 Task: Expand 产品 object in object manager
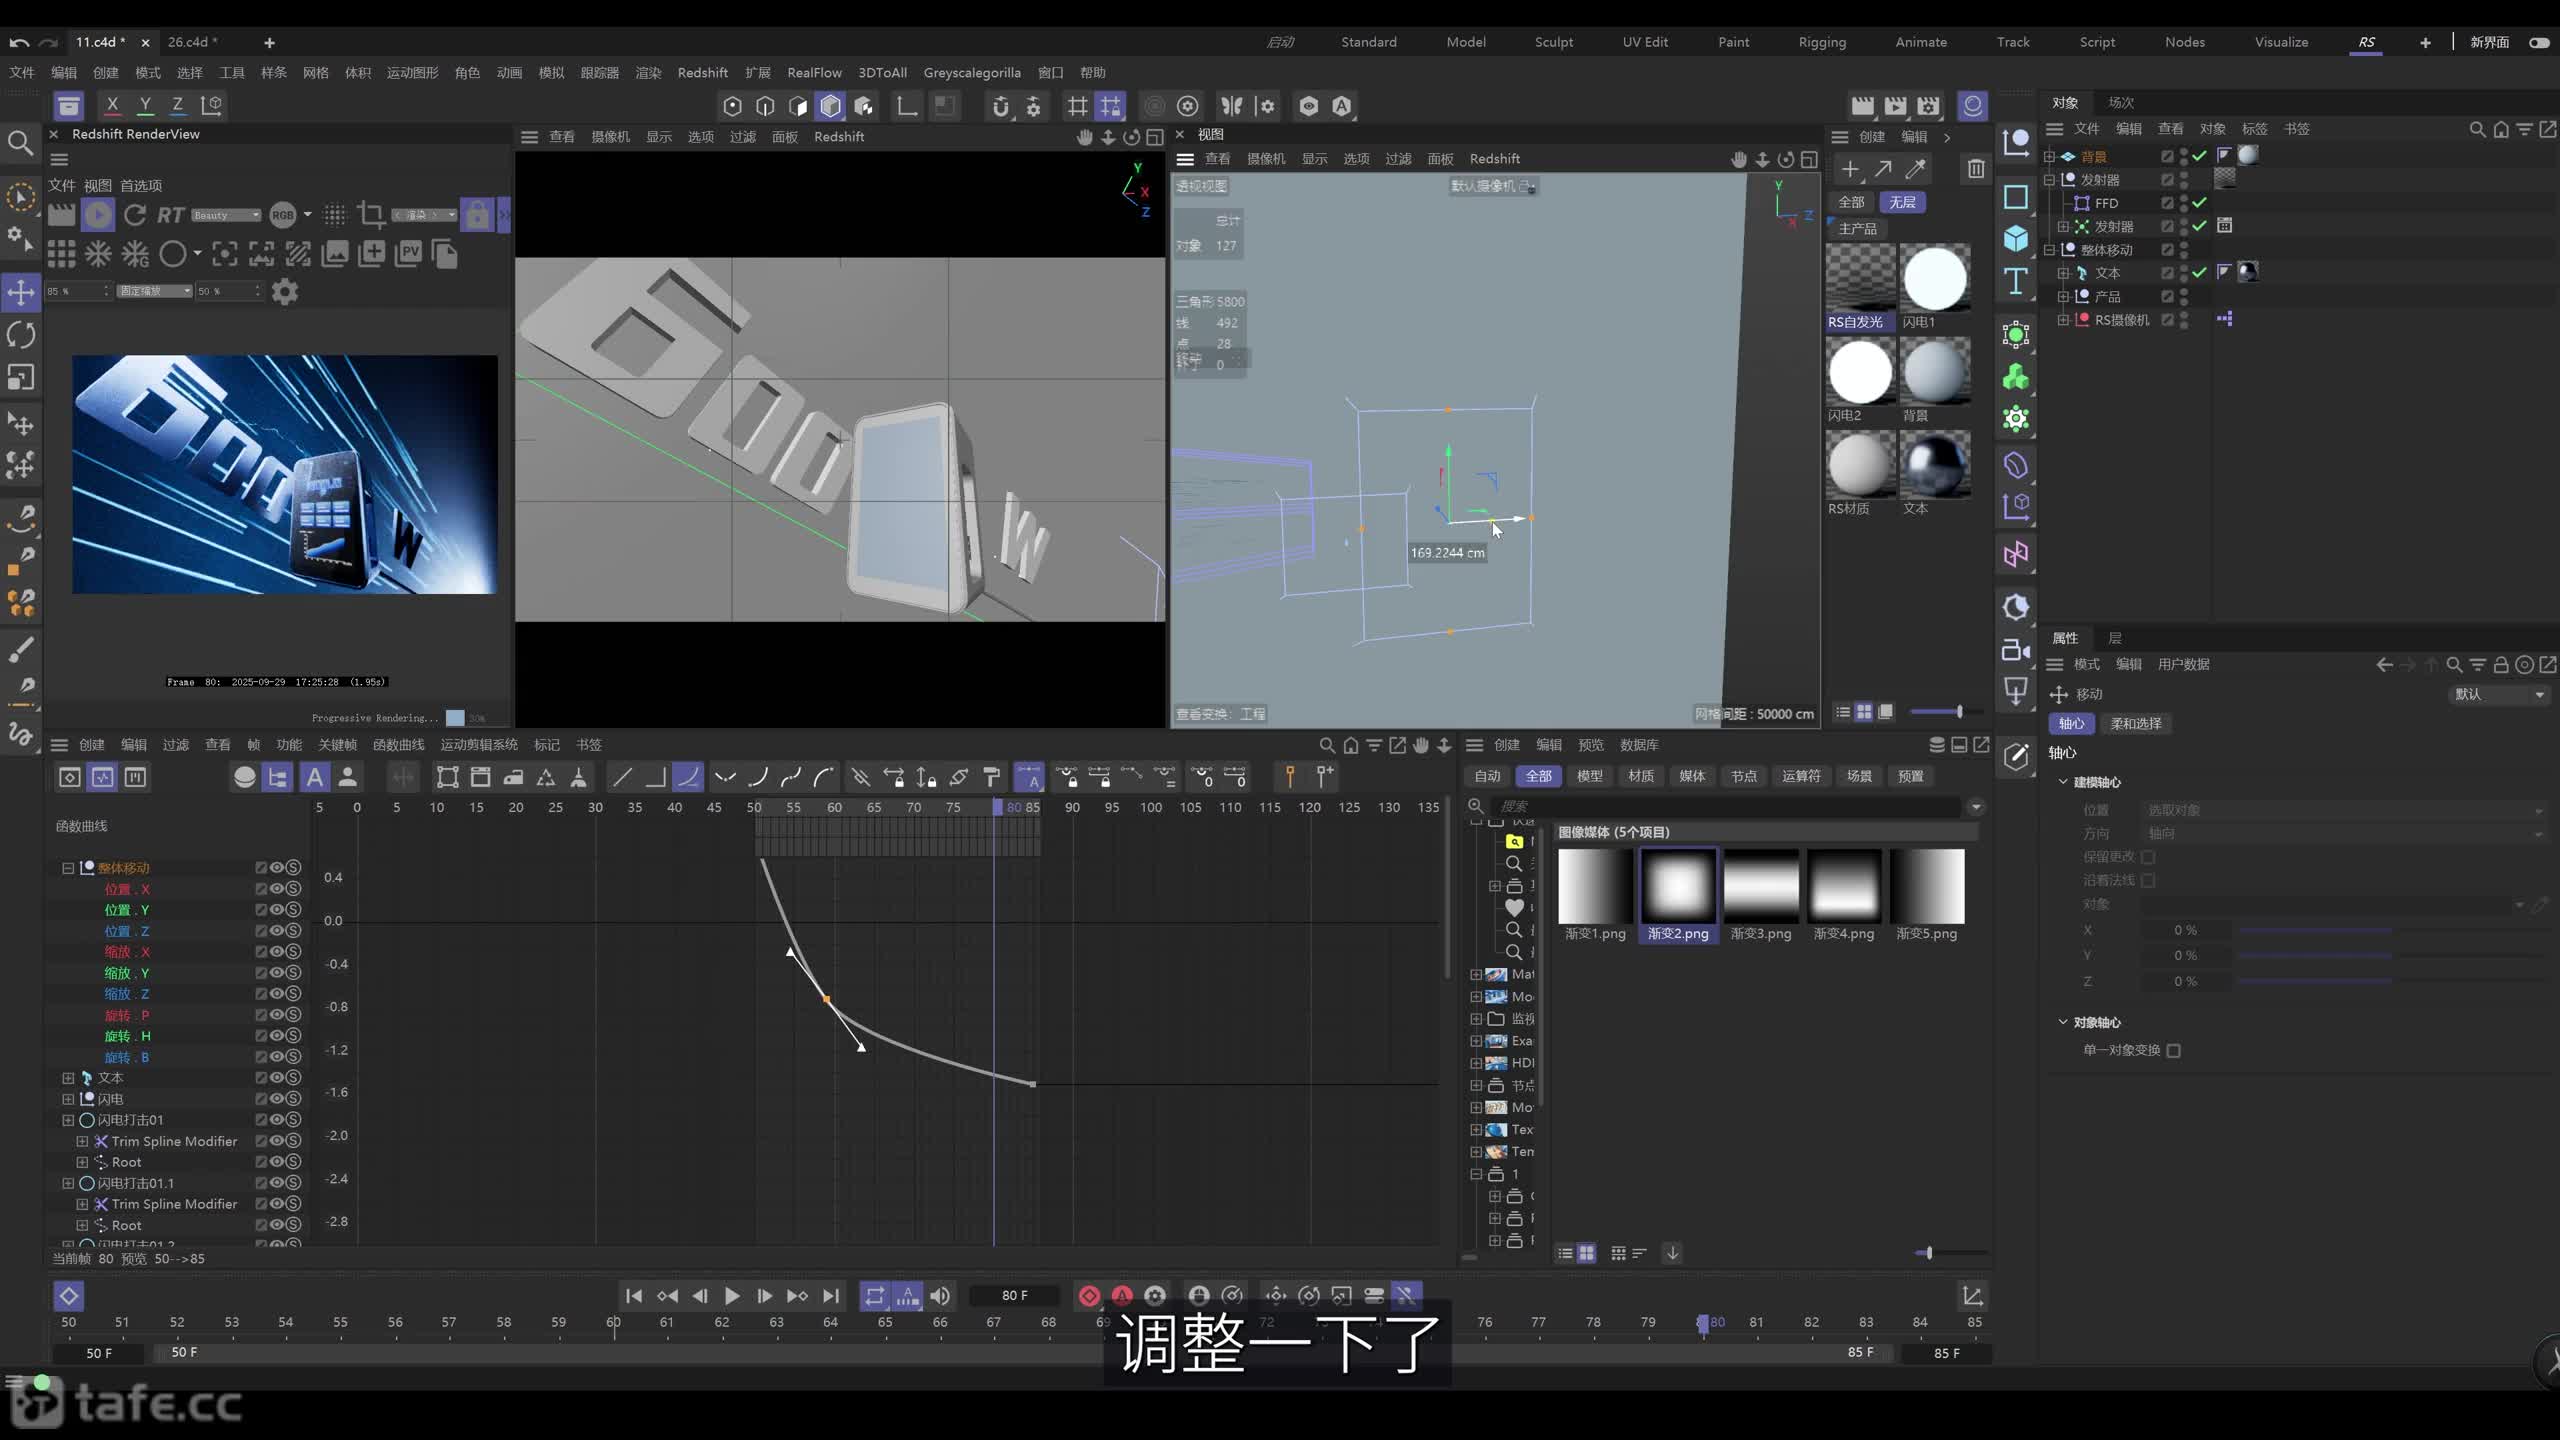2063,297
